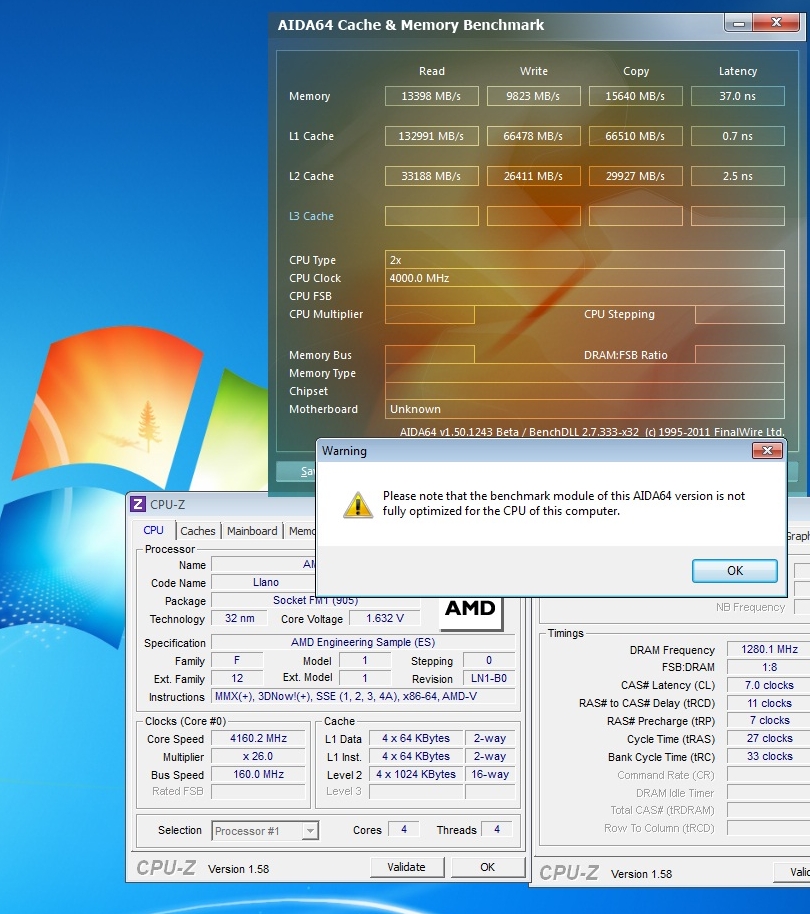This screenshot has height=914, width=810.
Task: Click the Save button in AIDA64 window
Action: 296,472
